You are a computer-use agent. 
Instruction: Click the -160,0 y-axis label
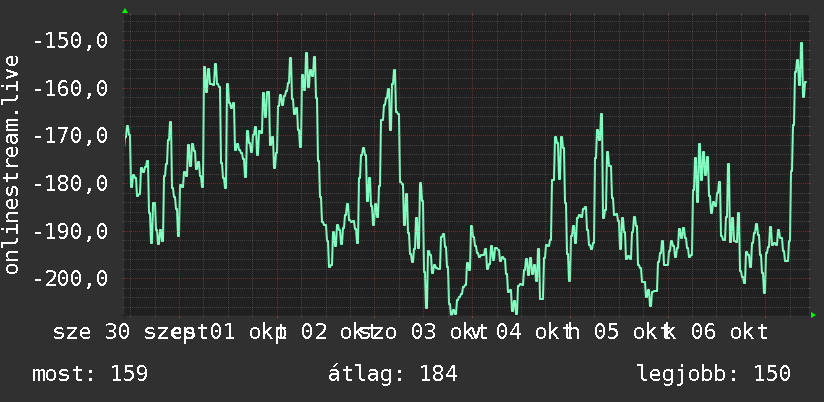70,88
